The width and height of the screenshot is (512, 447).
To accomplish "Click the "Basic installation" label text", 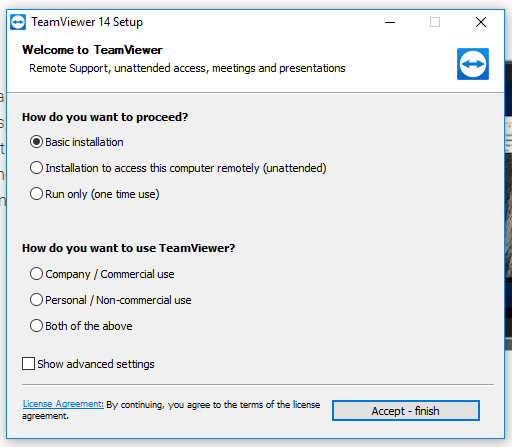I will 84,142.
